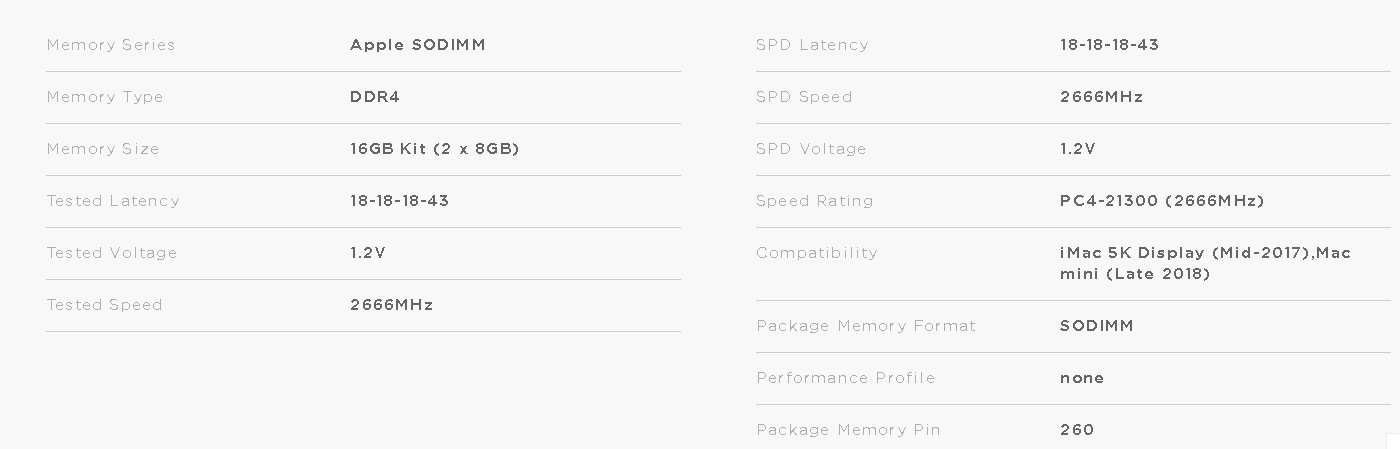Select the DDR4 value
This screenshot has height=449, width=1400.
[375, 97]
